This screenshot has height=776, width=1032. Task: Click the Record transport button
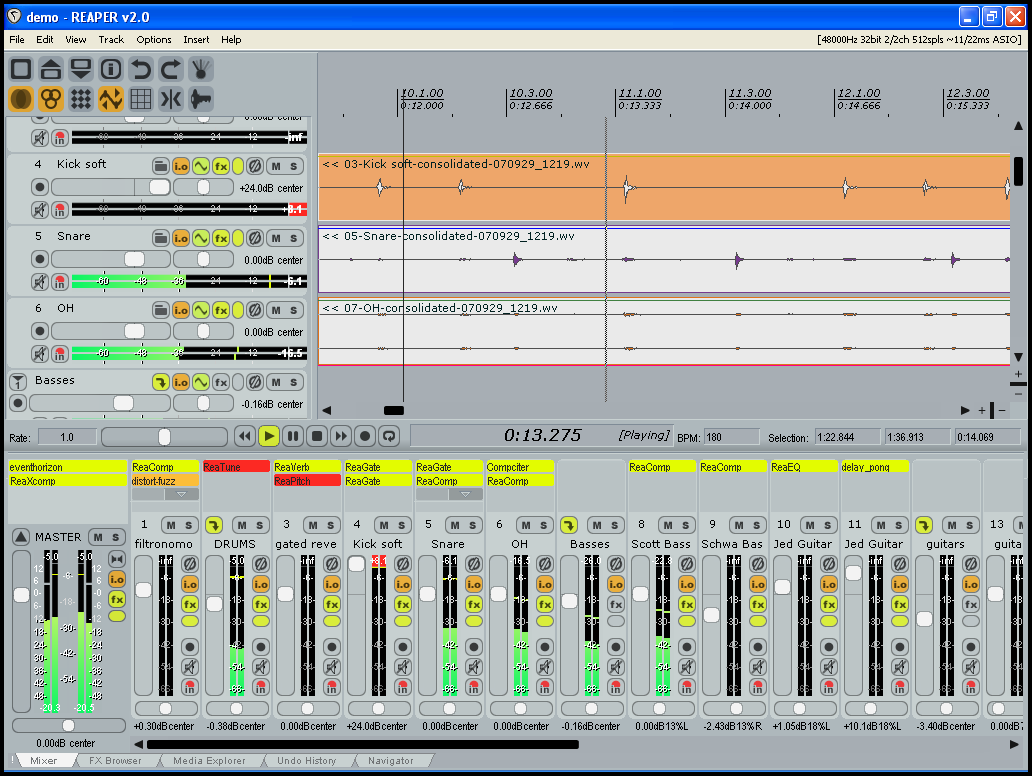point(365,436)
